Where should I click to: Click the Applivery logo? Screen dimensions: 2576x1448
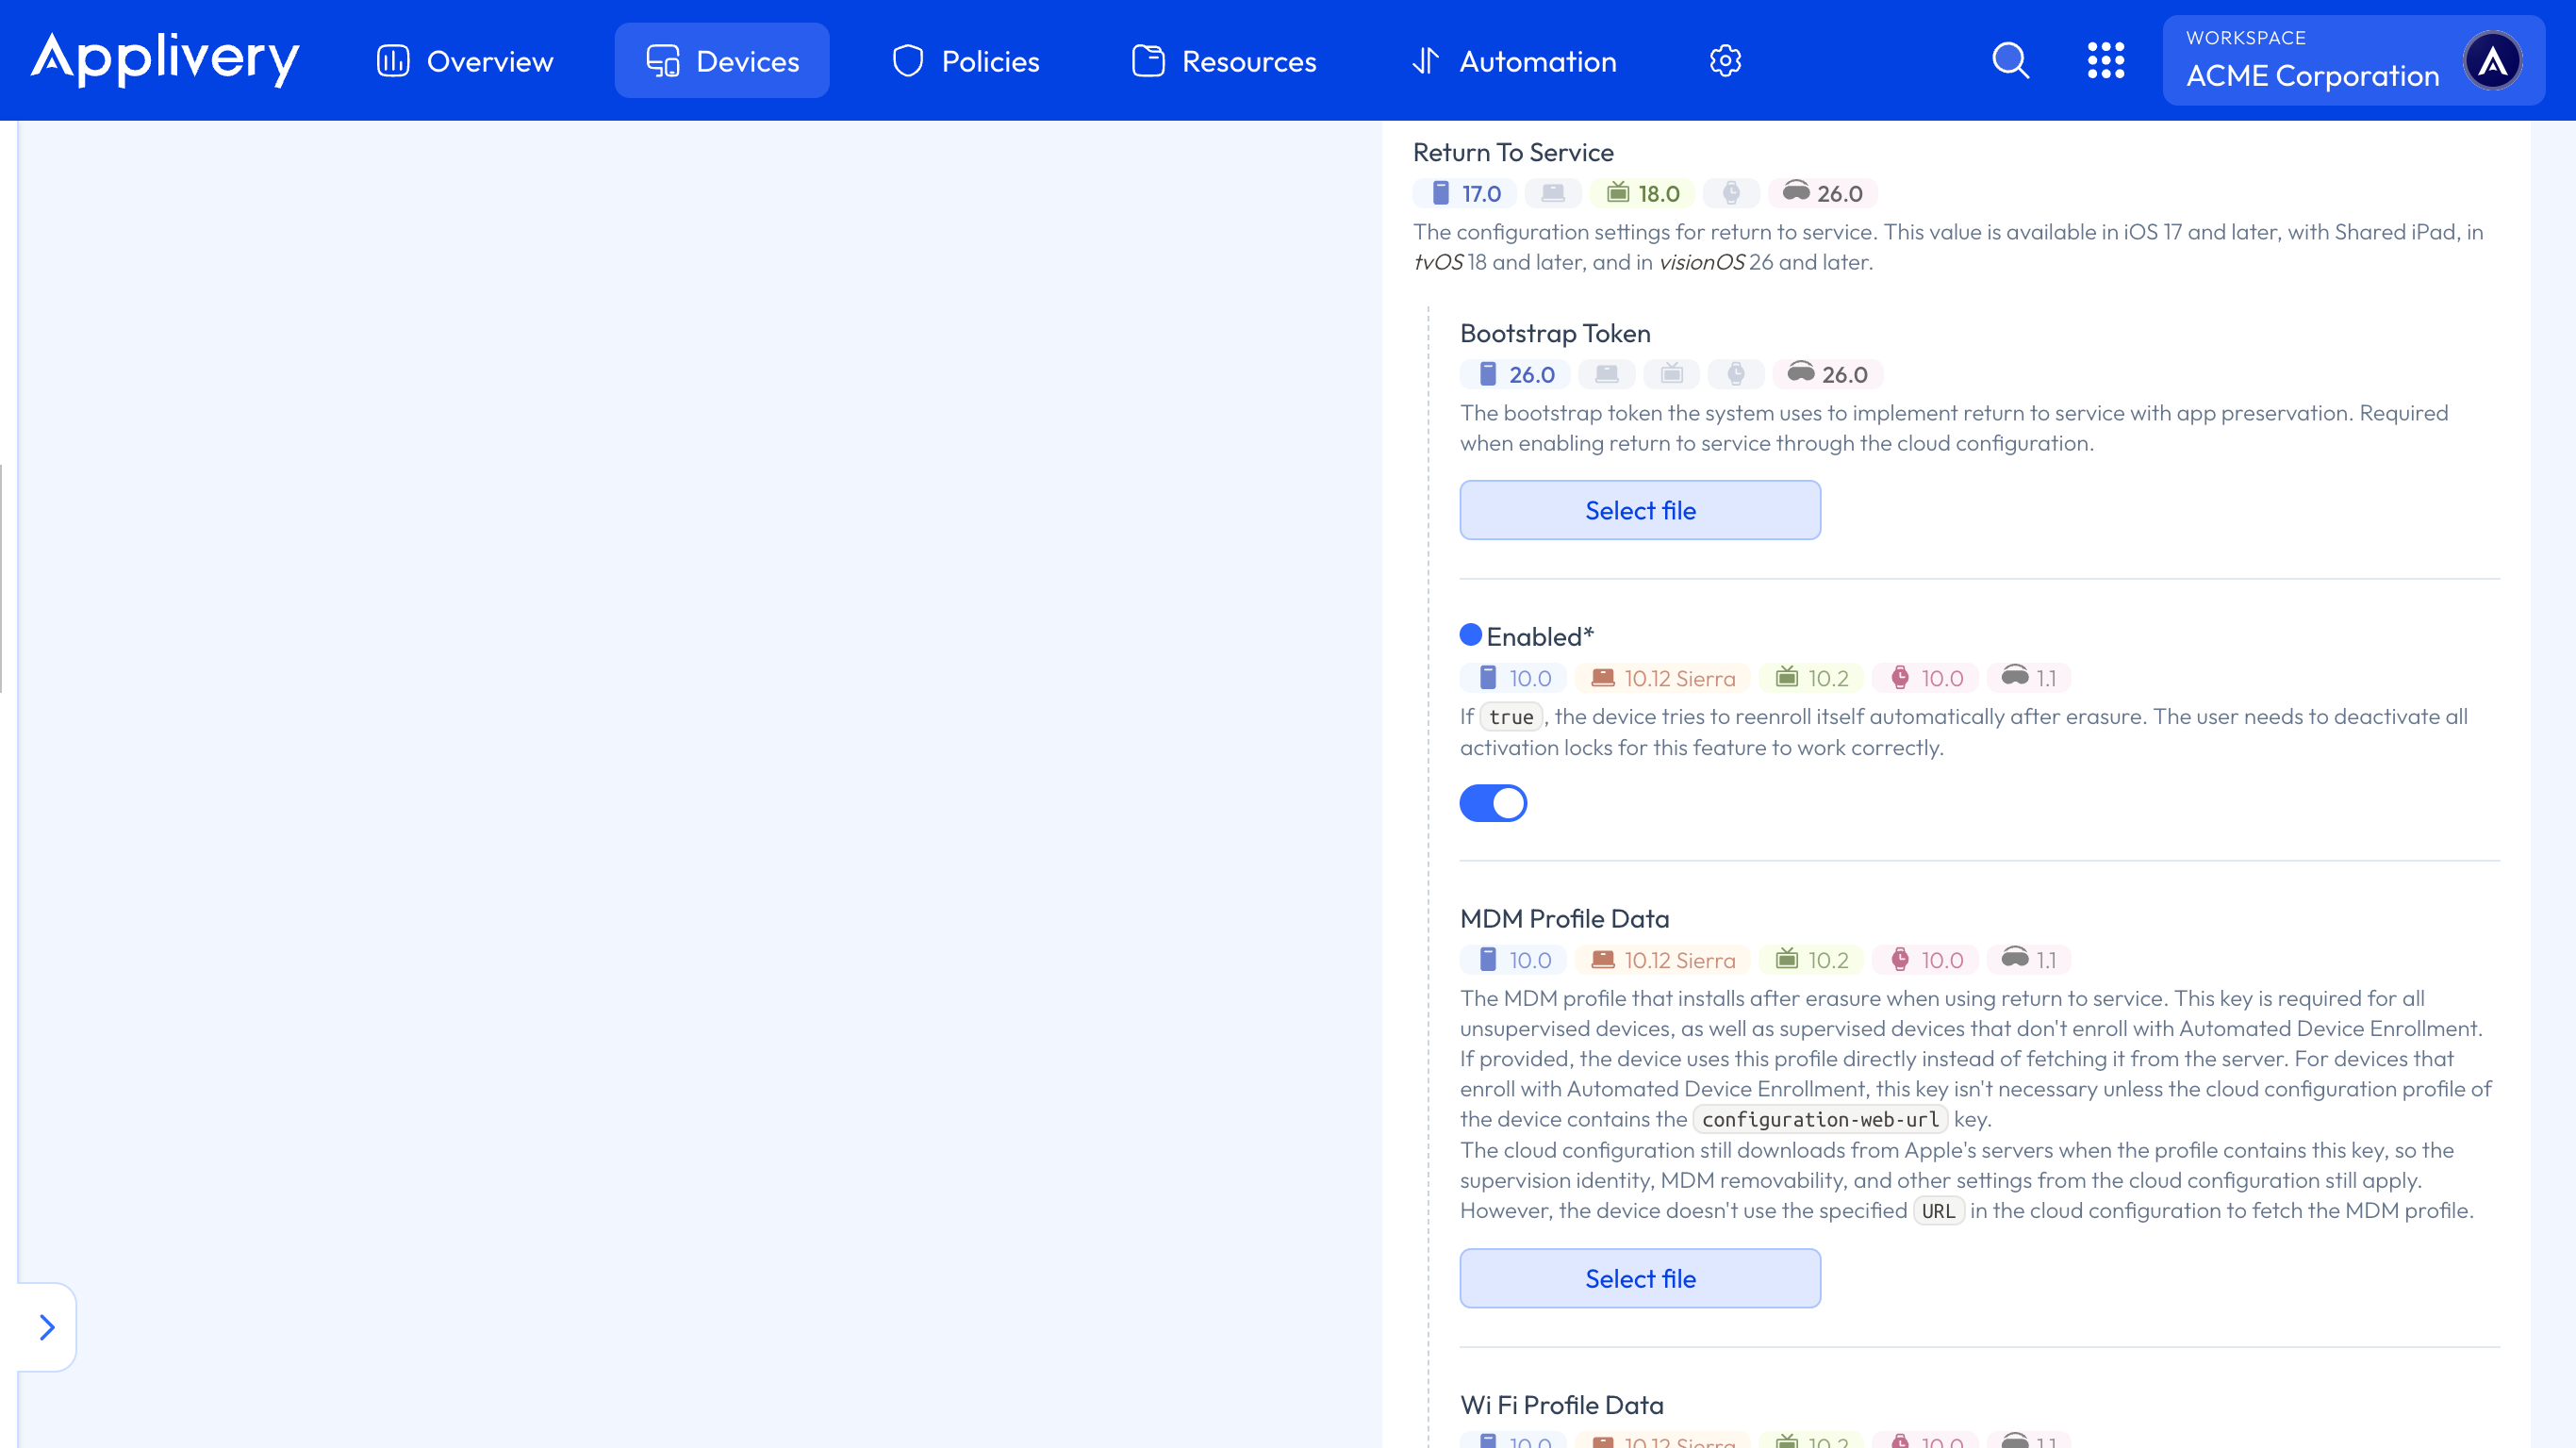[x=165, y=59]
